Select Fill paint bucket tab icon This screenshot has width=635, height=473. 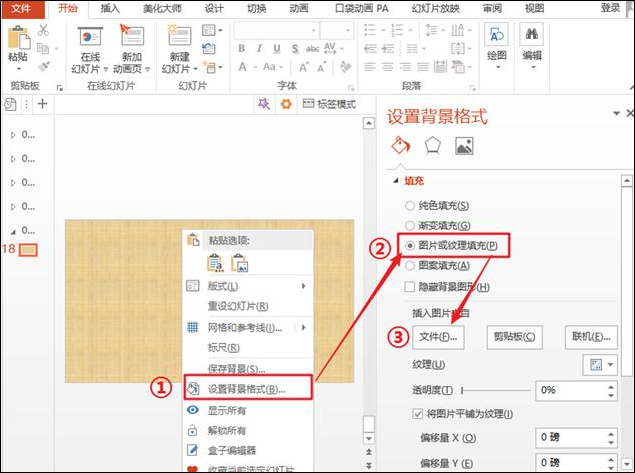401,145
